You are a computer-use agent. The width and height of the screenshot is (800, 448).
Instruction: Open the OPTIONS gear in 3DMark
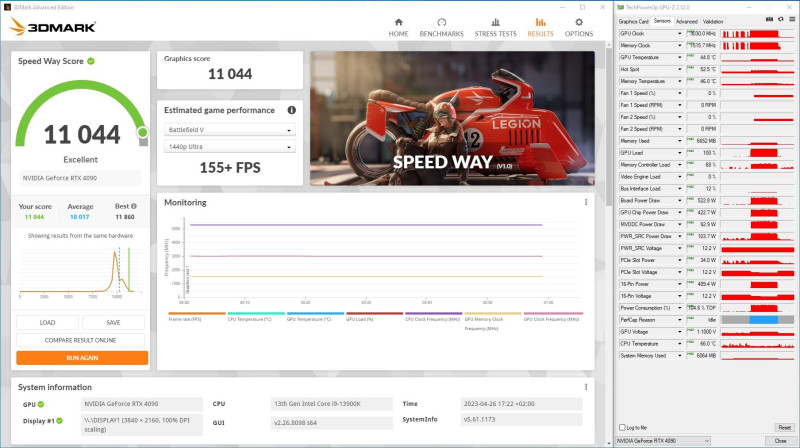pyautogui.click(x=579, y=28)
